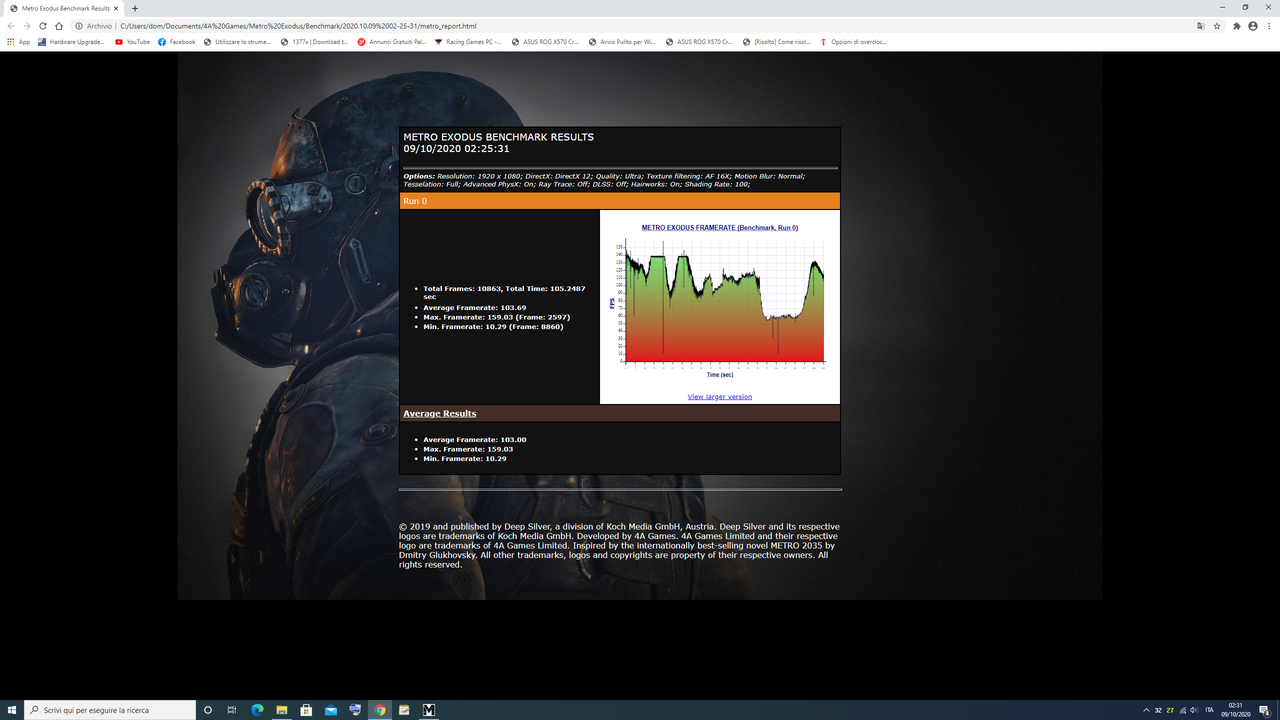The height and width of the screenshot is (720, 1280).
Task: Open Microsoft Store from taskbar
Action: tap(306, 710)
